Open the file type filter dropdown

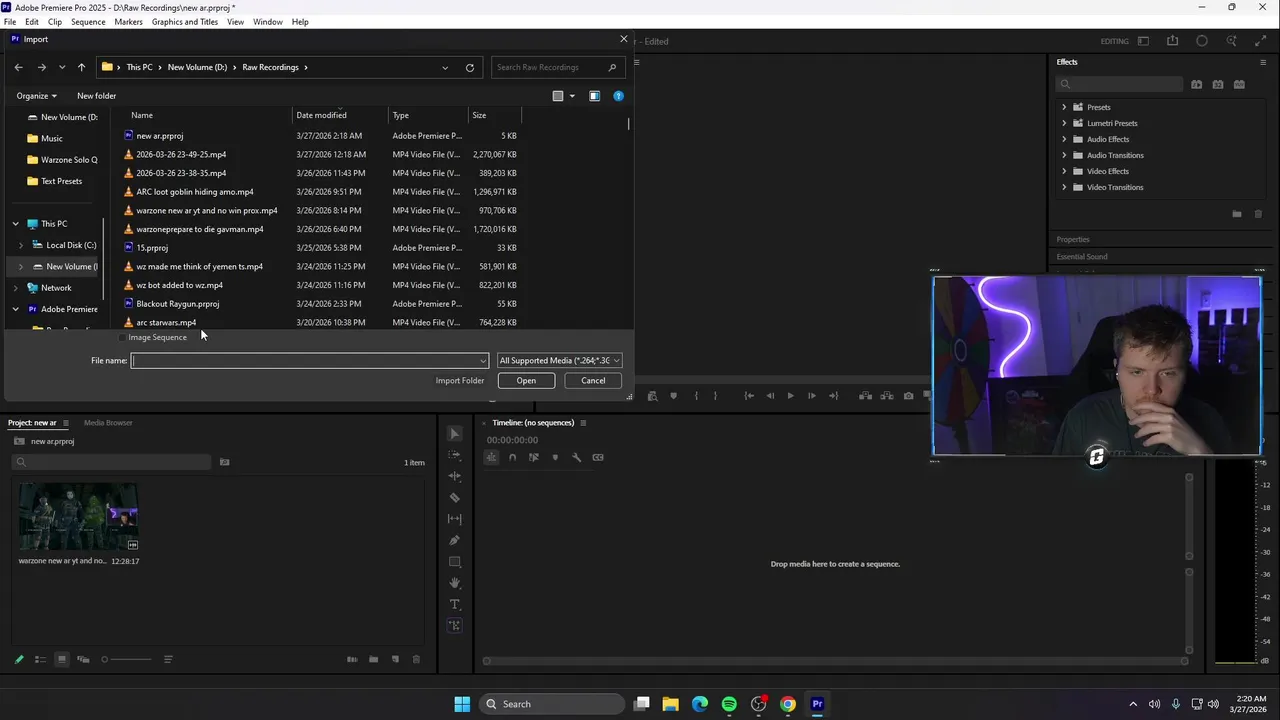[559, 361]
